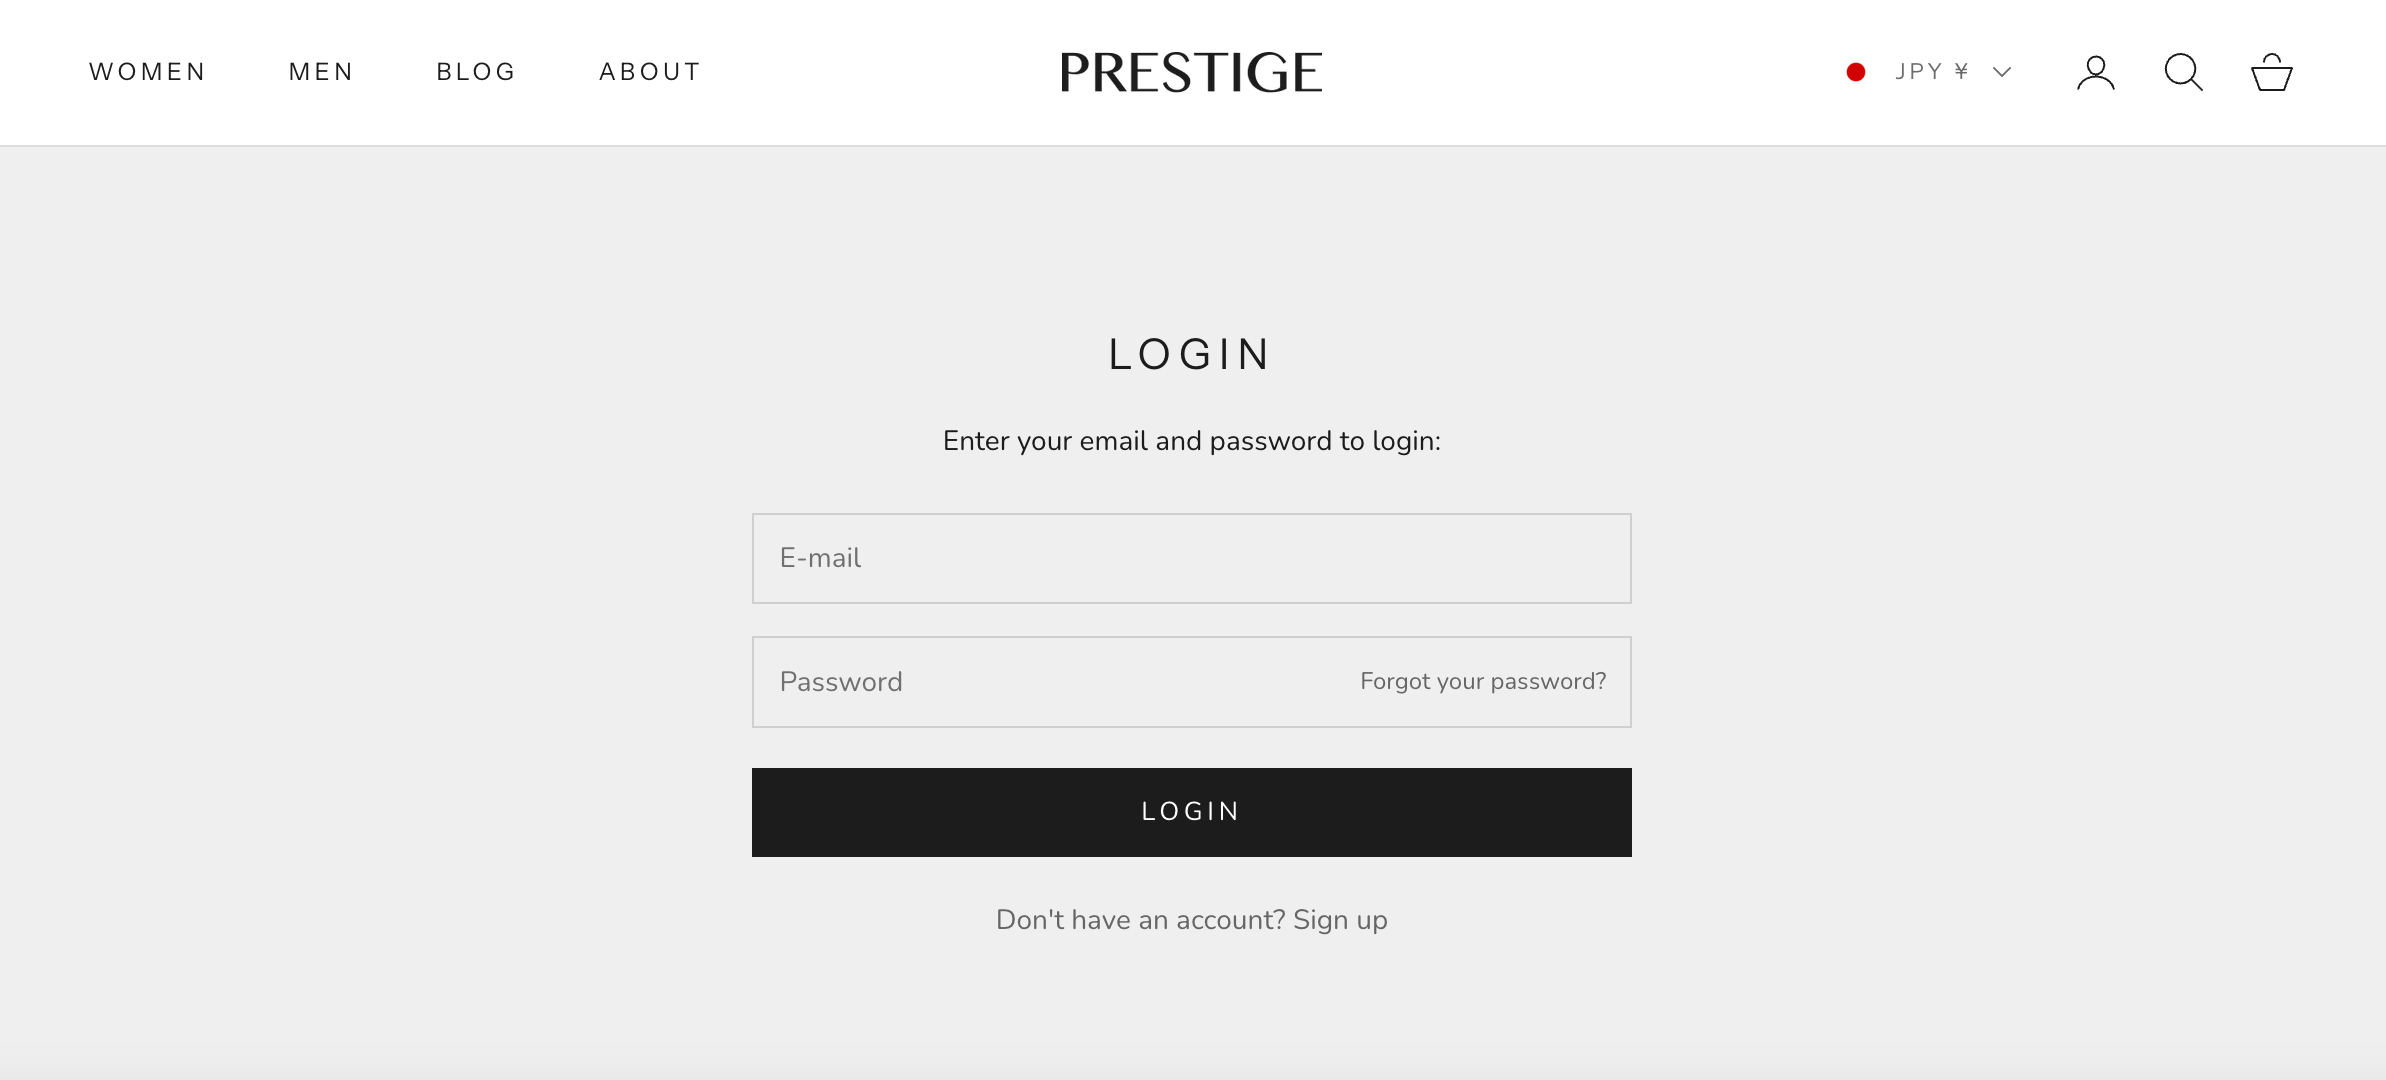The height and width of the screenshot is (1080, 2386).
Task: Click the "Don't have an account?" text
Action: click(x=1140, y=920)
